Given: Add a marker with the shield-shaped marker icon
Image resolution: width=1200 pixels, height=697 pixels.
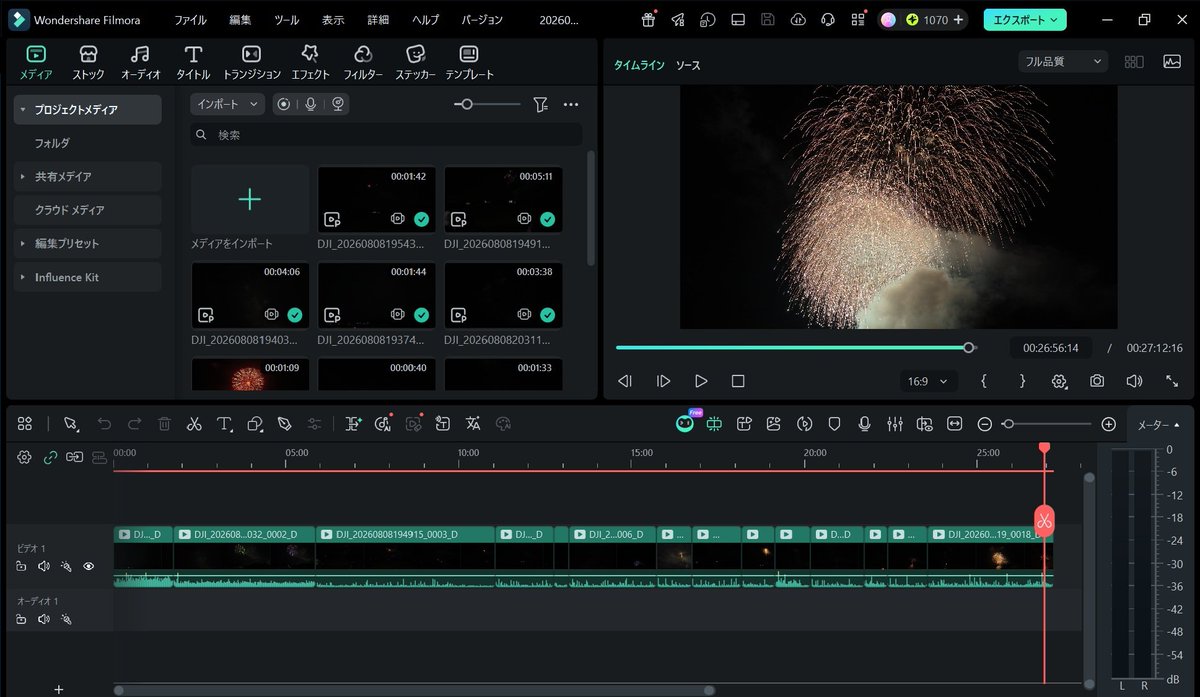Looking at the screenshot, I should pos(834,424).
